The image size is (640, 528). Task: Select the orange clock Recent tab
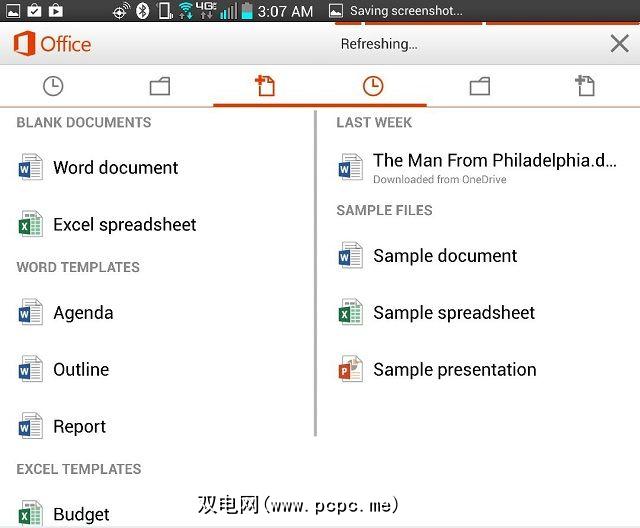(373, 86)
